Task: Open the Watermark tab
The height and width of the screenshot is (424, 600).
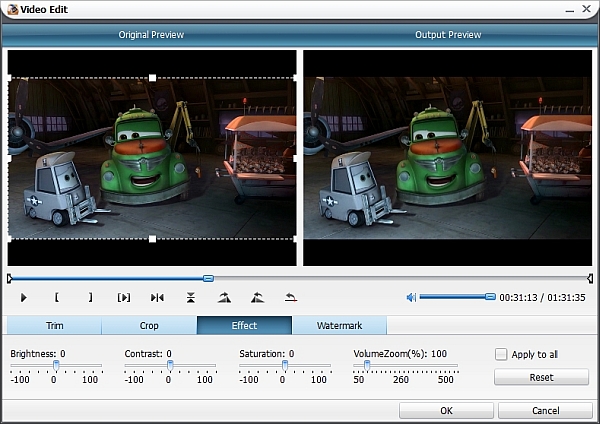Action: click(x=339, y=326)
